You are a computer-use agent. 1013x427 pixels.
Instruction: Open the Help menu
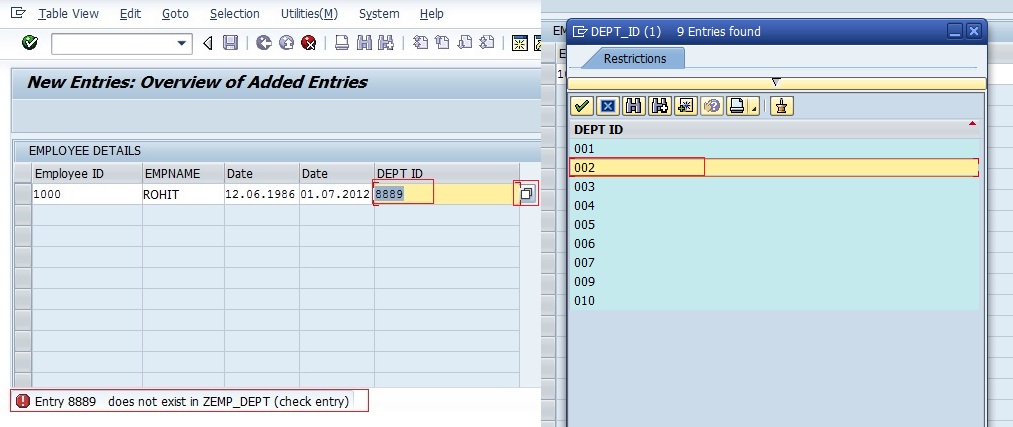[432, 14]
